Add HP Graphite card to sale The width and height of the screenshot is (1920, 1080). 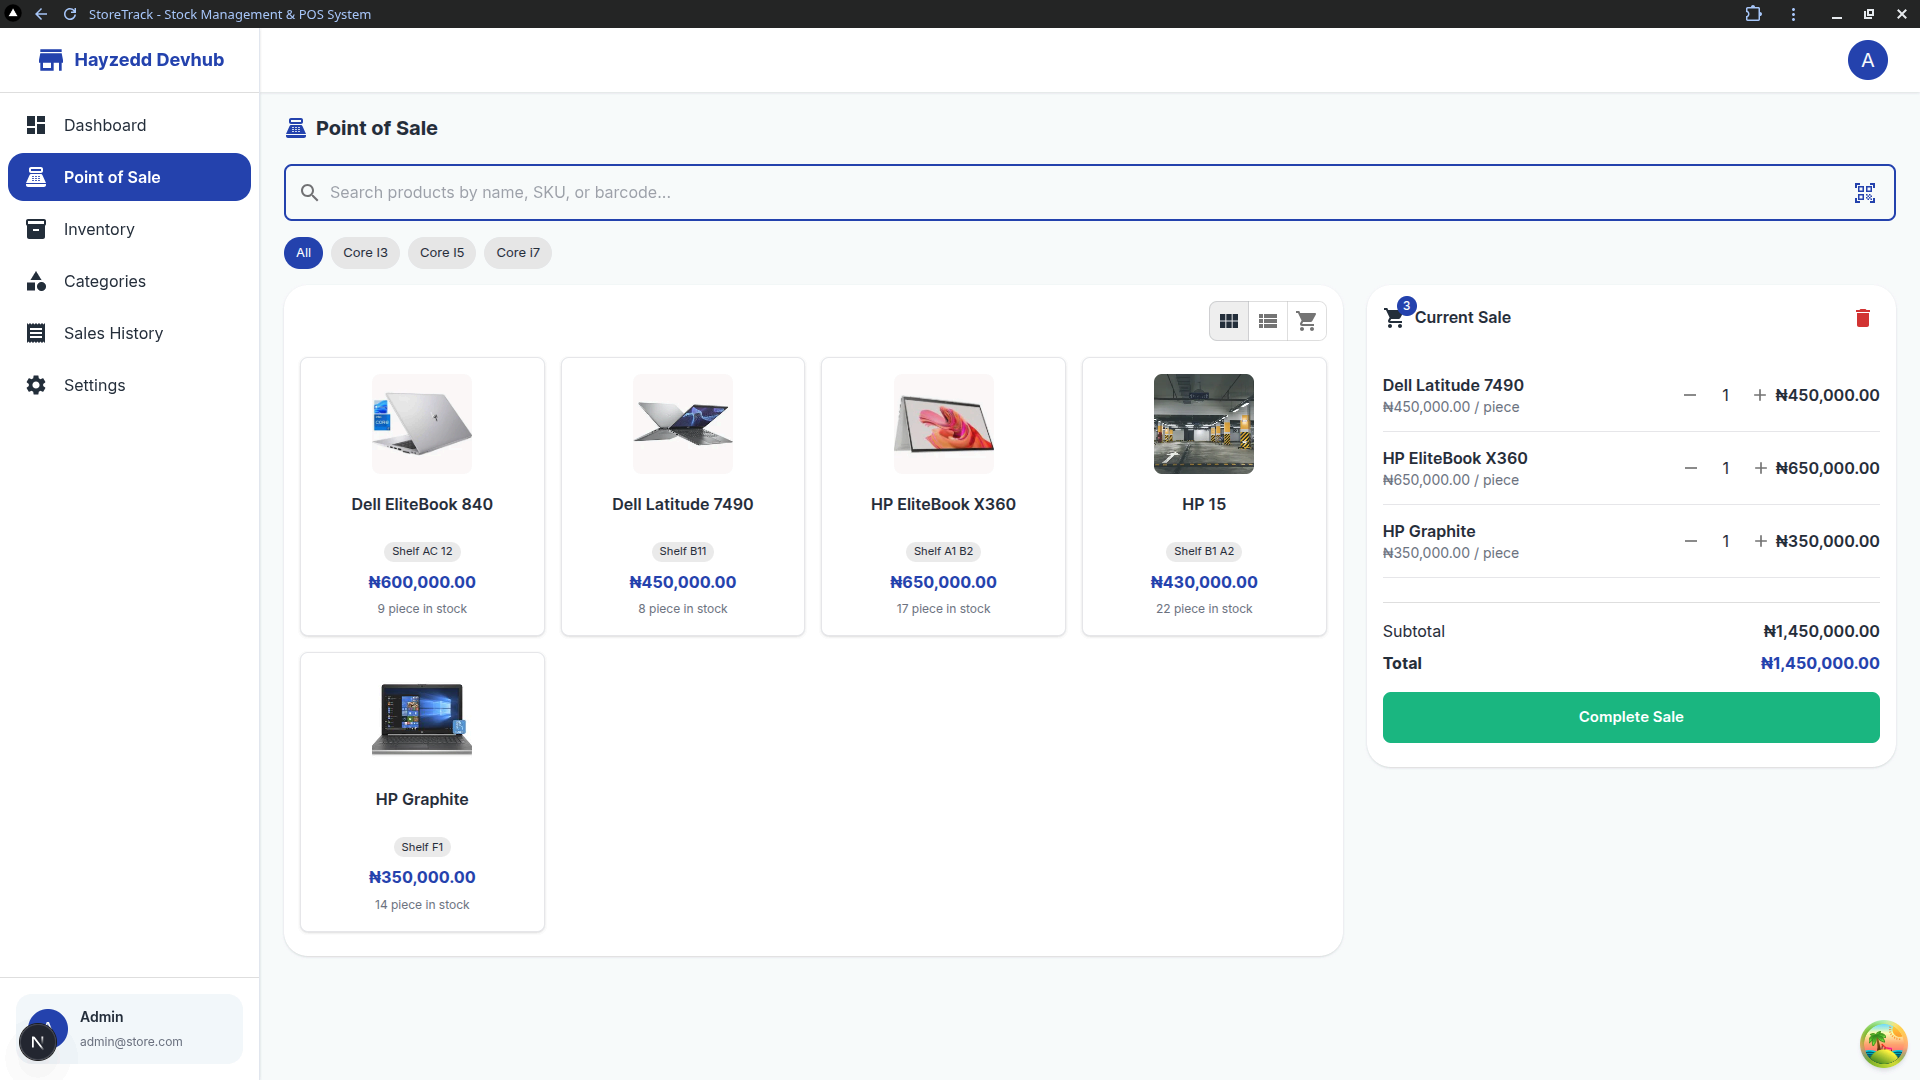click(422, 792)
